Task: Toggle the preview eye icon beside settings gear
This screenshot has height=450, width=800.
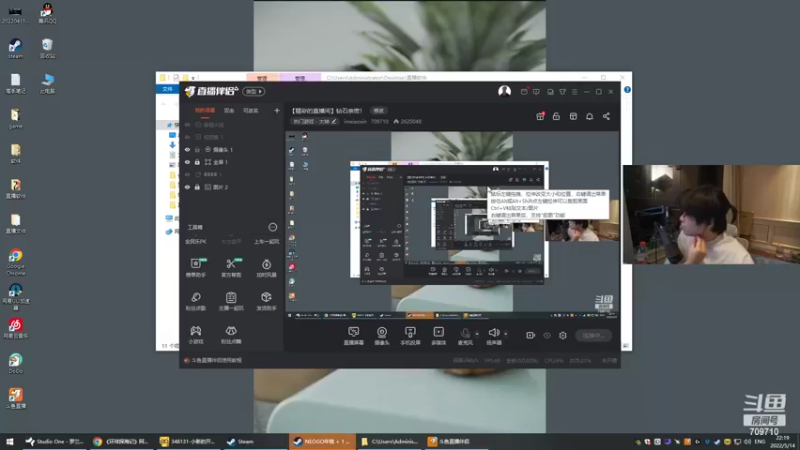Action: tap(547, 335)
